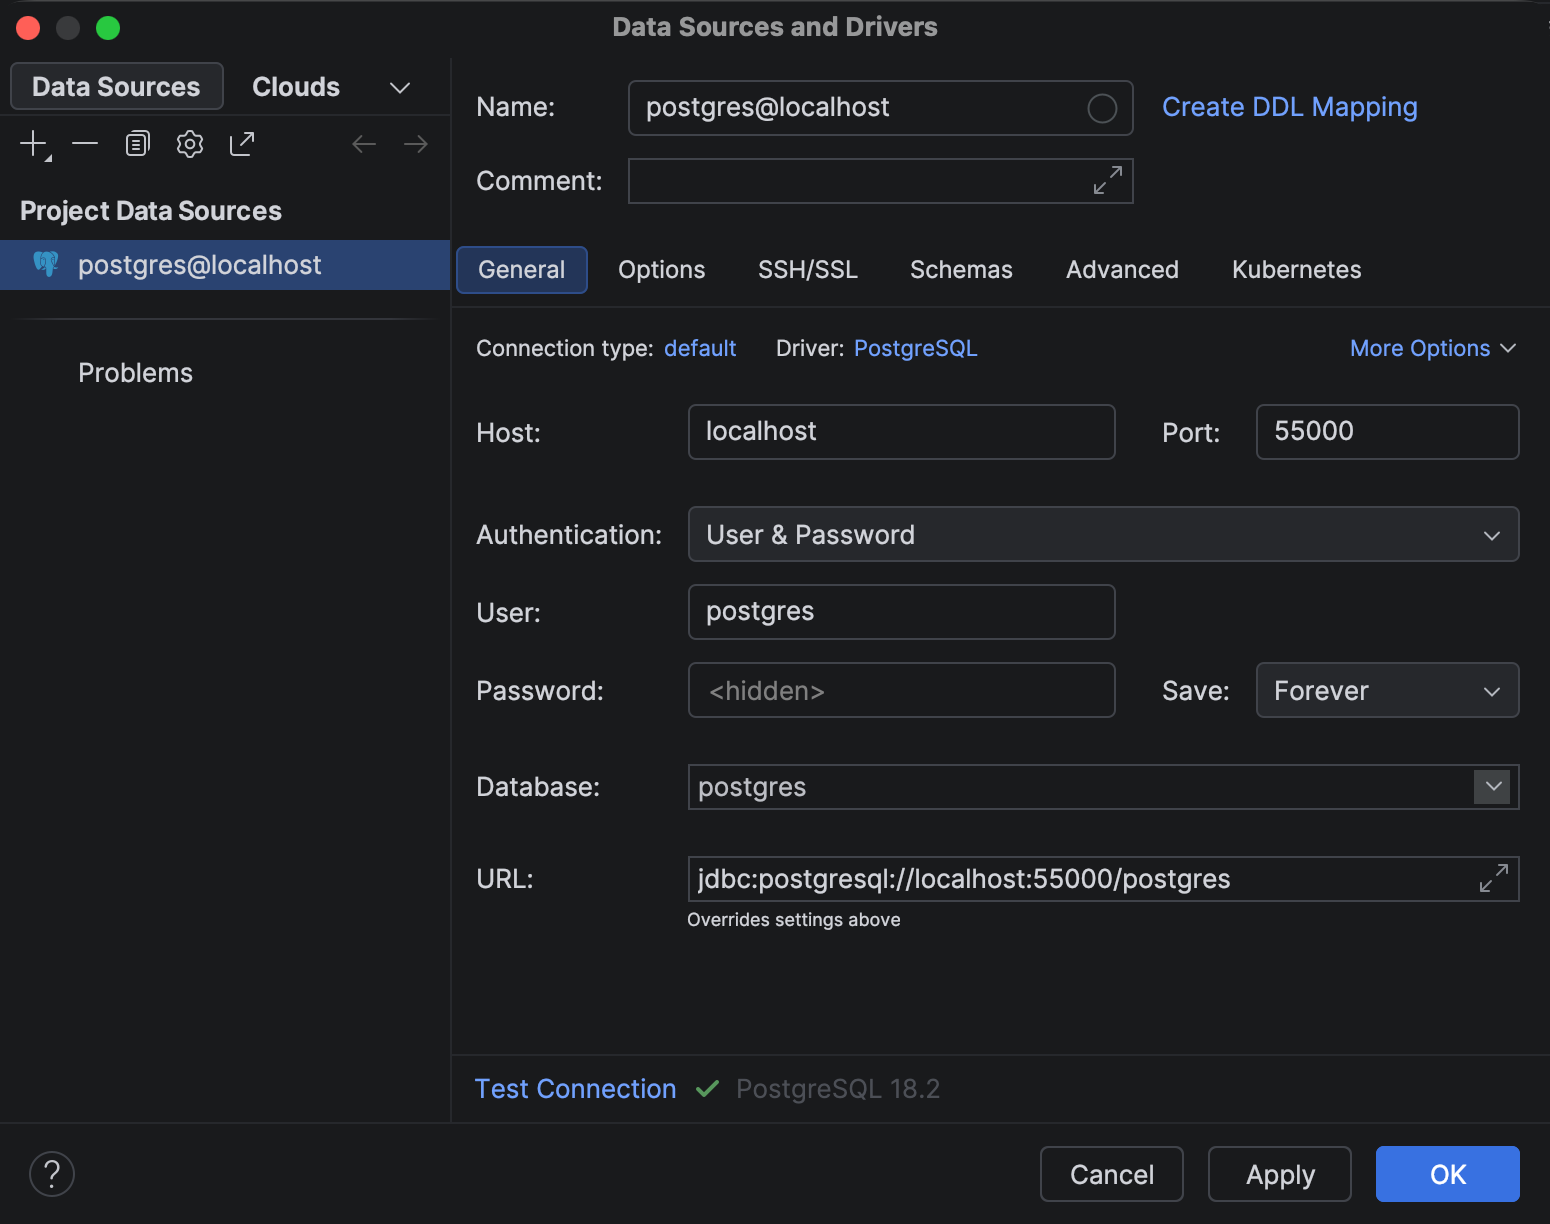The width and height of the screenshot is (1550, 1224).
Task: Navigate back with left arrow
Action: (364, 144)
